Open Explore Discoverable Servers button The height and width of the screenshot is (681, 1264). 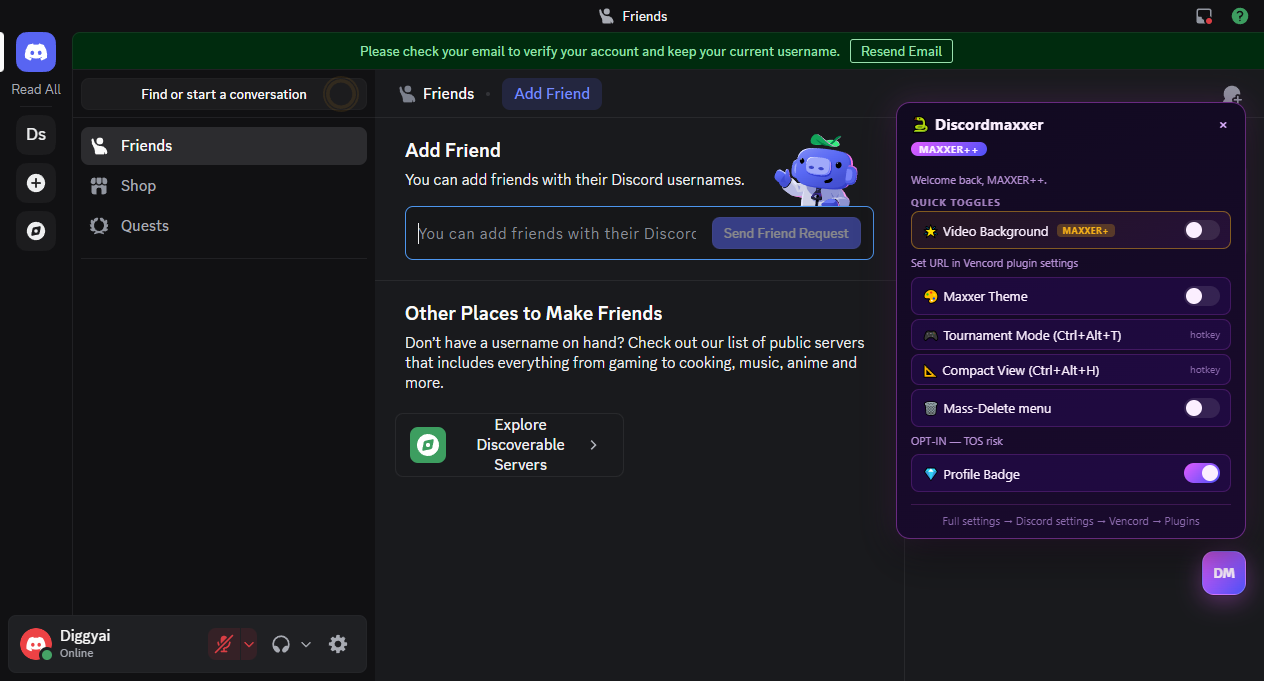click(x=509, y=445)
